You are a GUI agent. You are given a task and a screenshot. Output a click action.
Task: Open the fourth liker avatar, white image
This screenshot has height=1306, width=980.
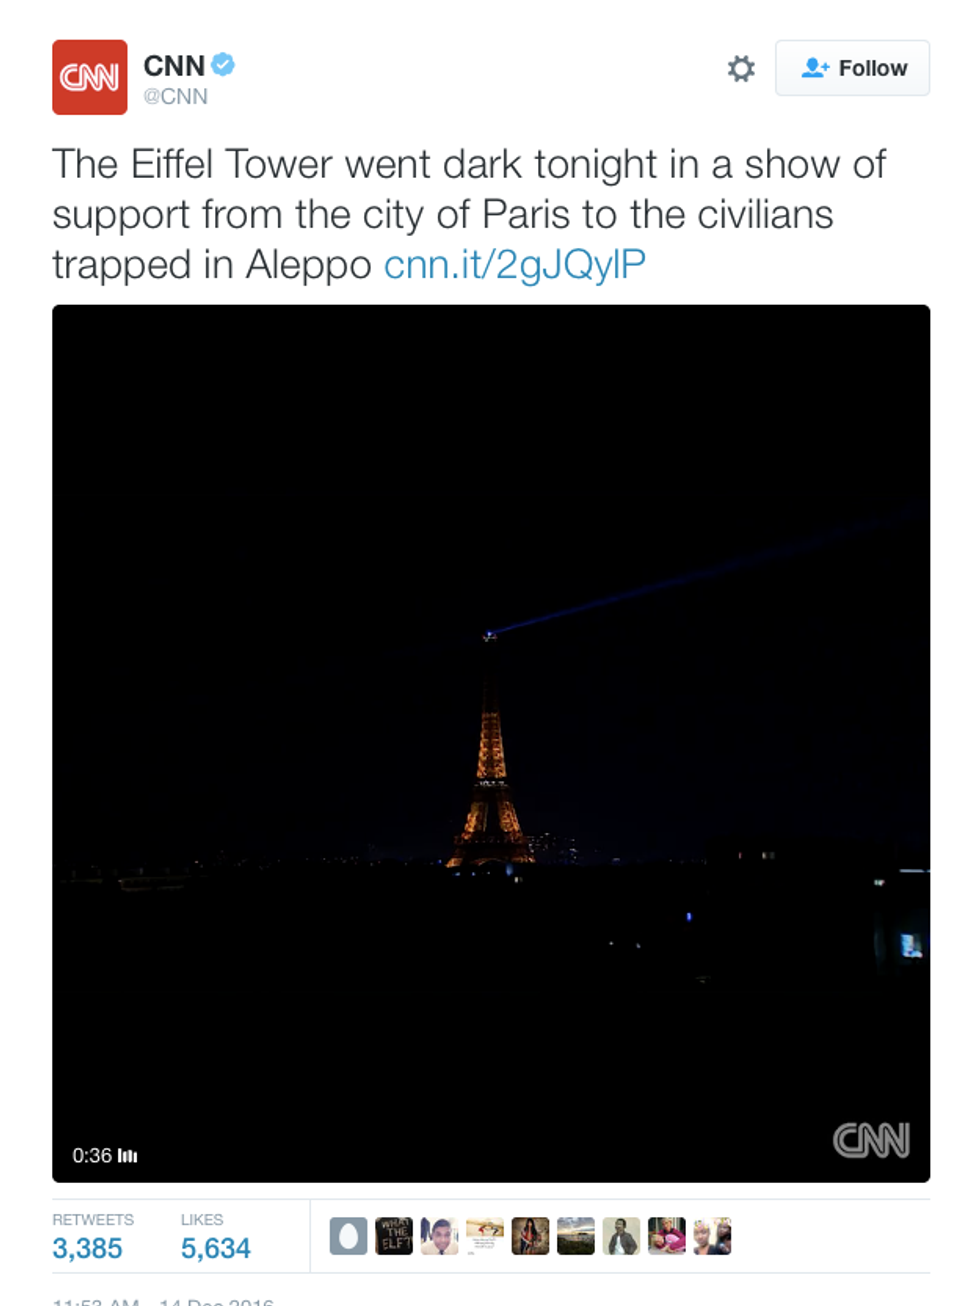click(x=485, y=1236)
